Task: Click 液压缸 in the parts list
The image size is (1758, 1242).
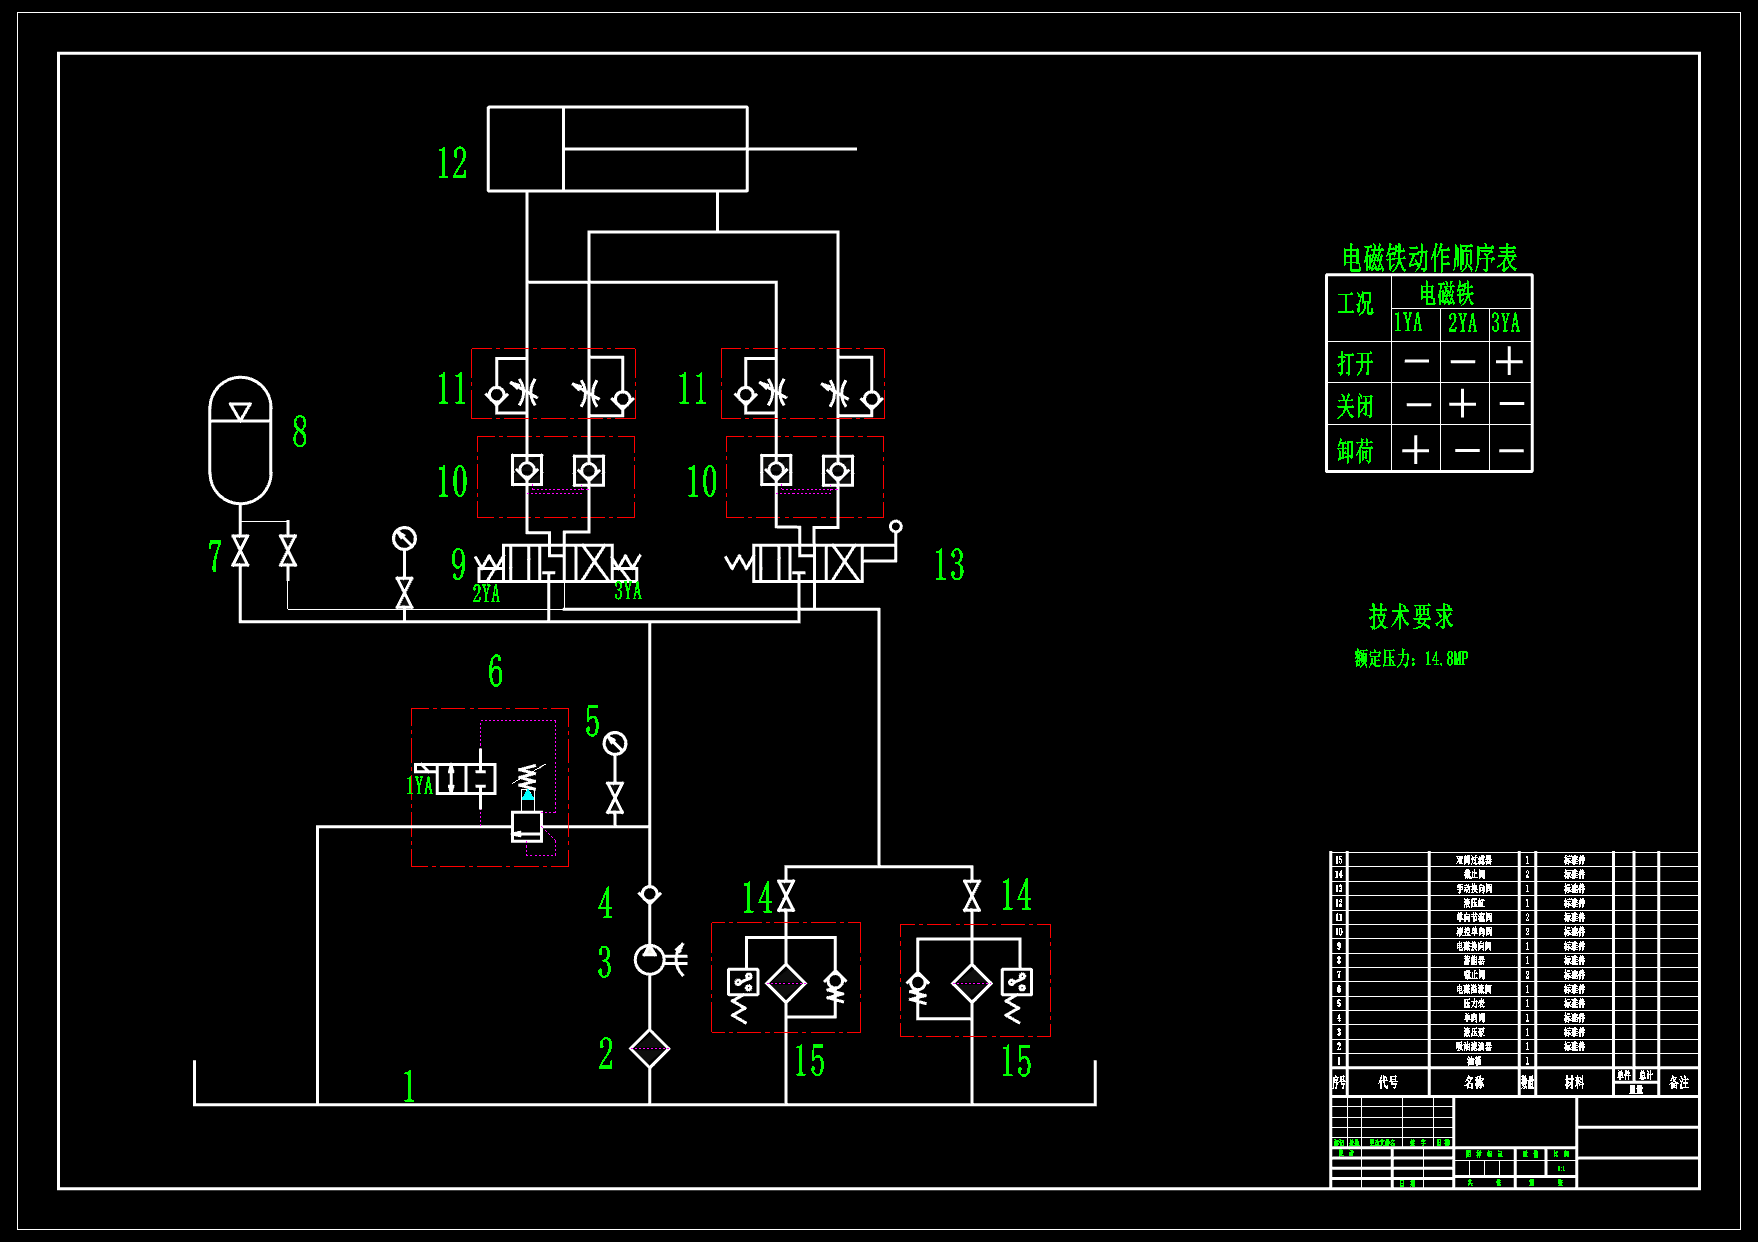Action: tap(1474, 903)
